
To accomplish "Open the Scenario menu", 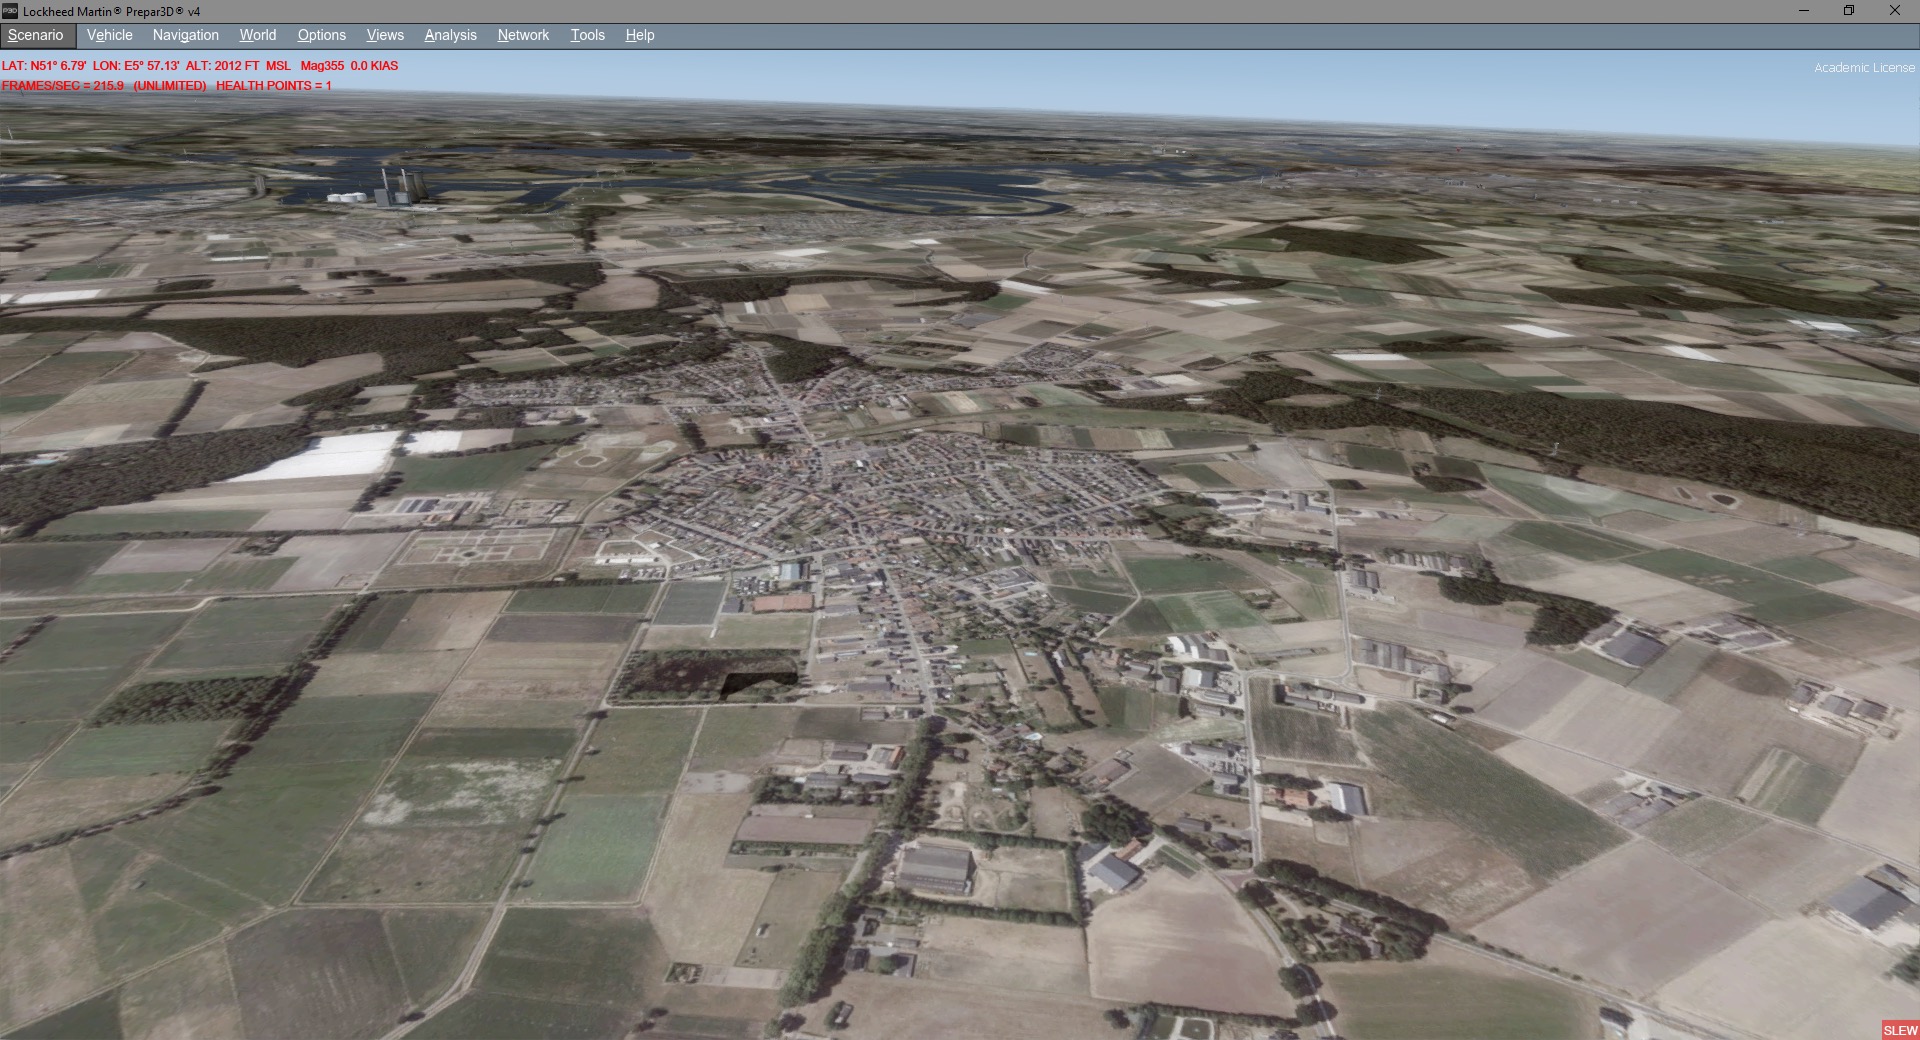I will coord(36,35).
